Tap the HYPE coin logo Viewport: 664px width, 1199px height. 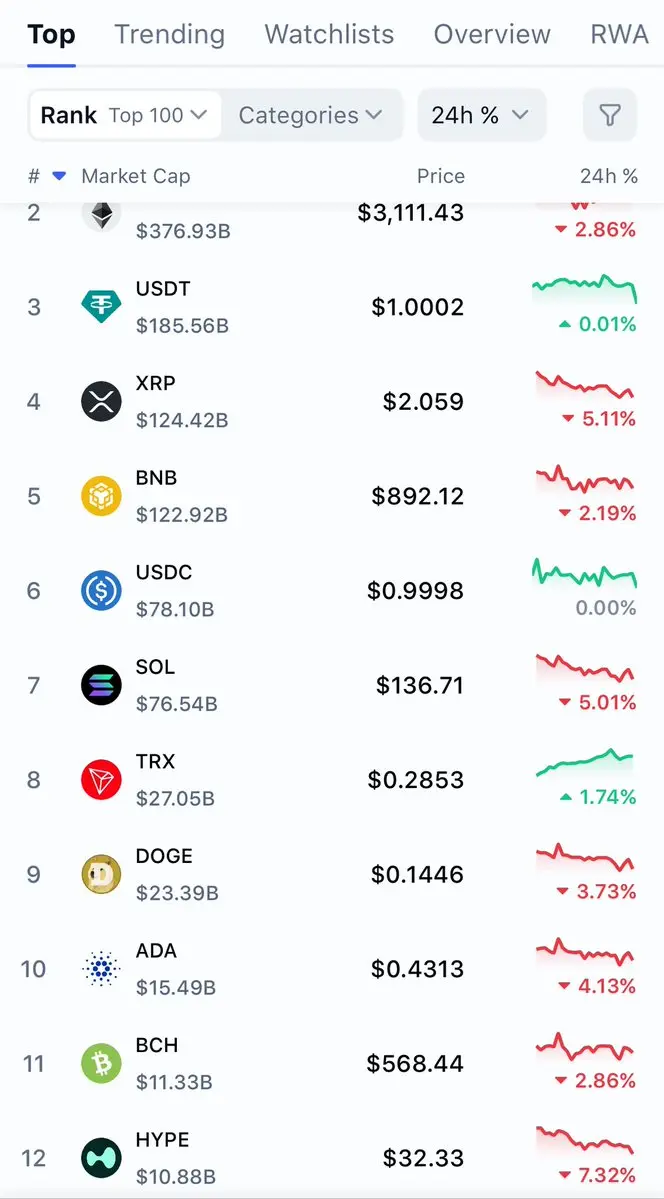[x=101, y=1158]
